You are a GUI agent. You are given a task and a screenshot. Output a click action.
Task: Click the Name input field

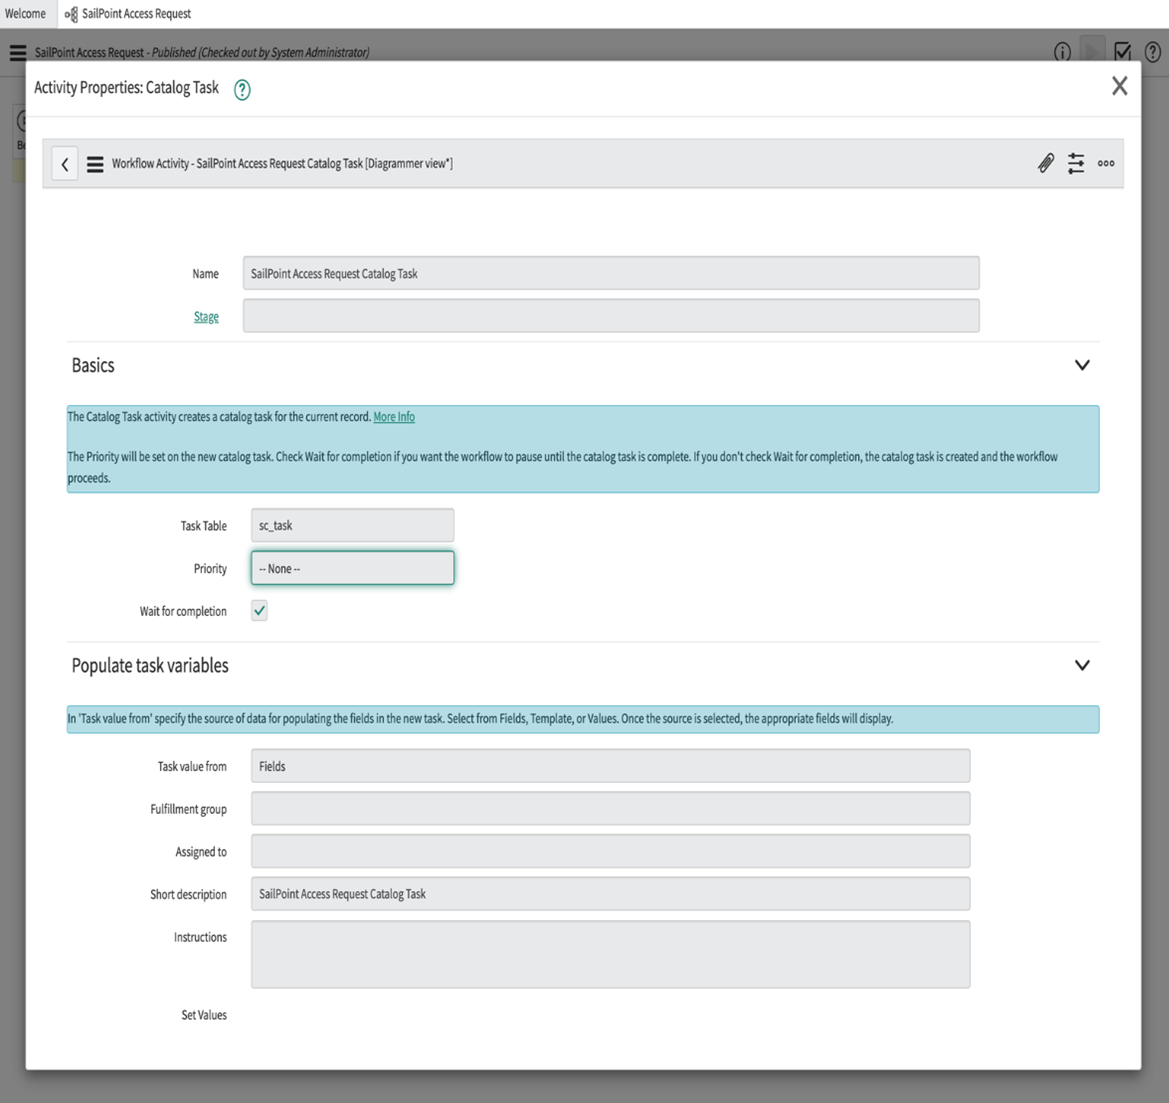[x=611, y=274]
